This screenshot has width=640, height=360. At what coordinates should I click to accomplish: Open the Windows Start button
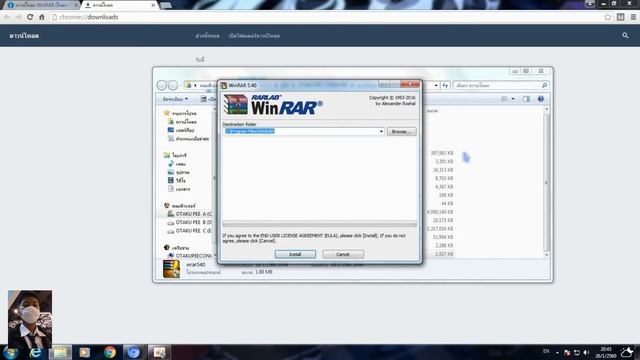(x=10, y=353)
